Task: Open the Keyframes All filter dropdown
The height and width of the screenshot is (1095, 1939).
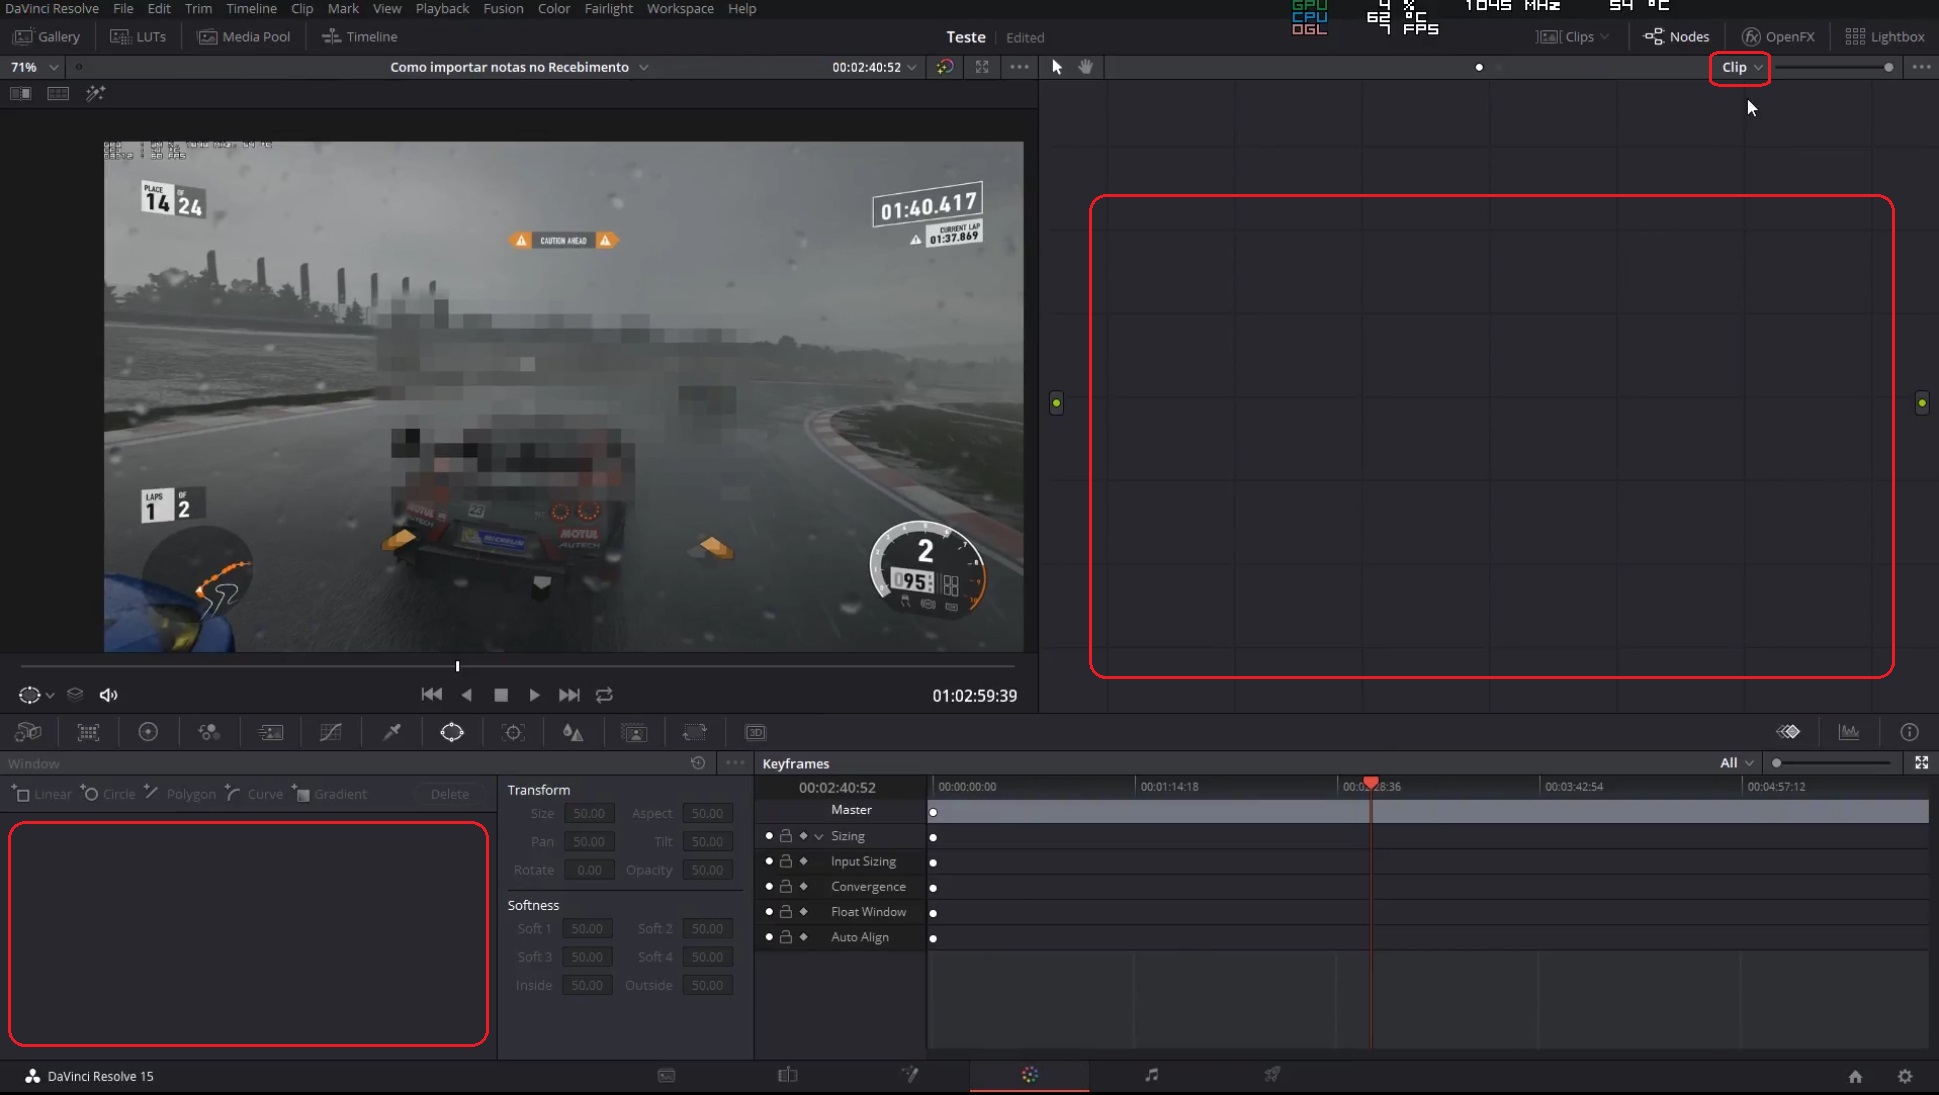Action: click(1737, 763)
